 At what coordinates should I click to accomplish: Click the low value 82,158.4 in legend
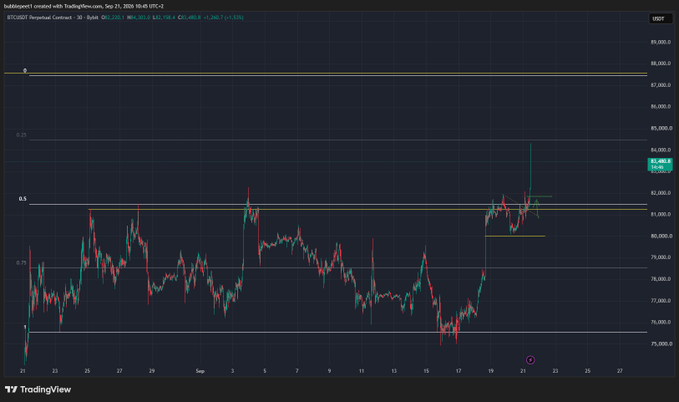(x=164, y=17)
